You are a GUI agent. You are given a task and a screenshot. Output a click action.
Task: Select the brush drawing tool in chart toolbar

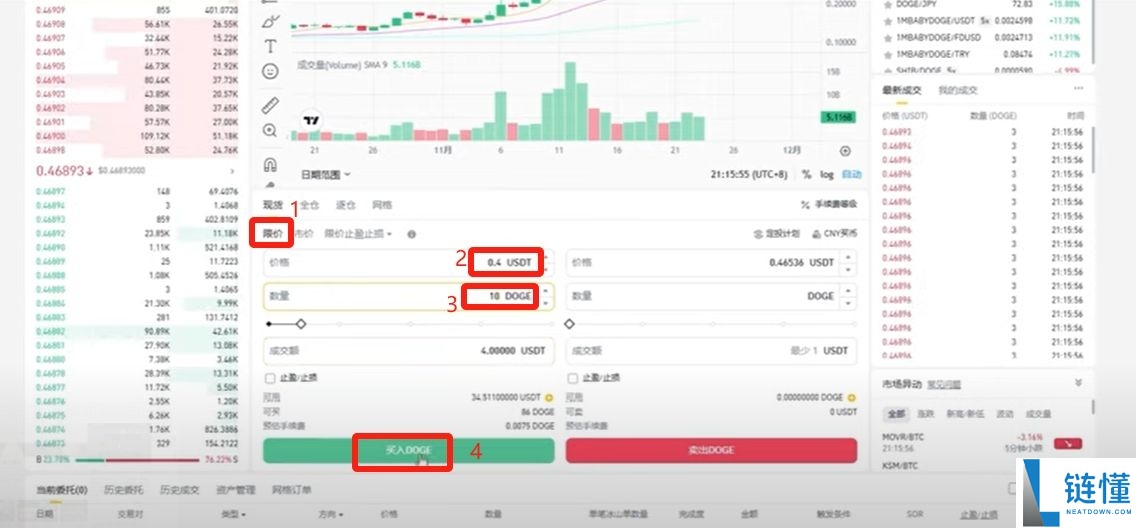270,21
